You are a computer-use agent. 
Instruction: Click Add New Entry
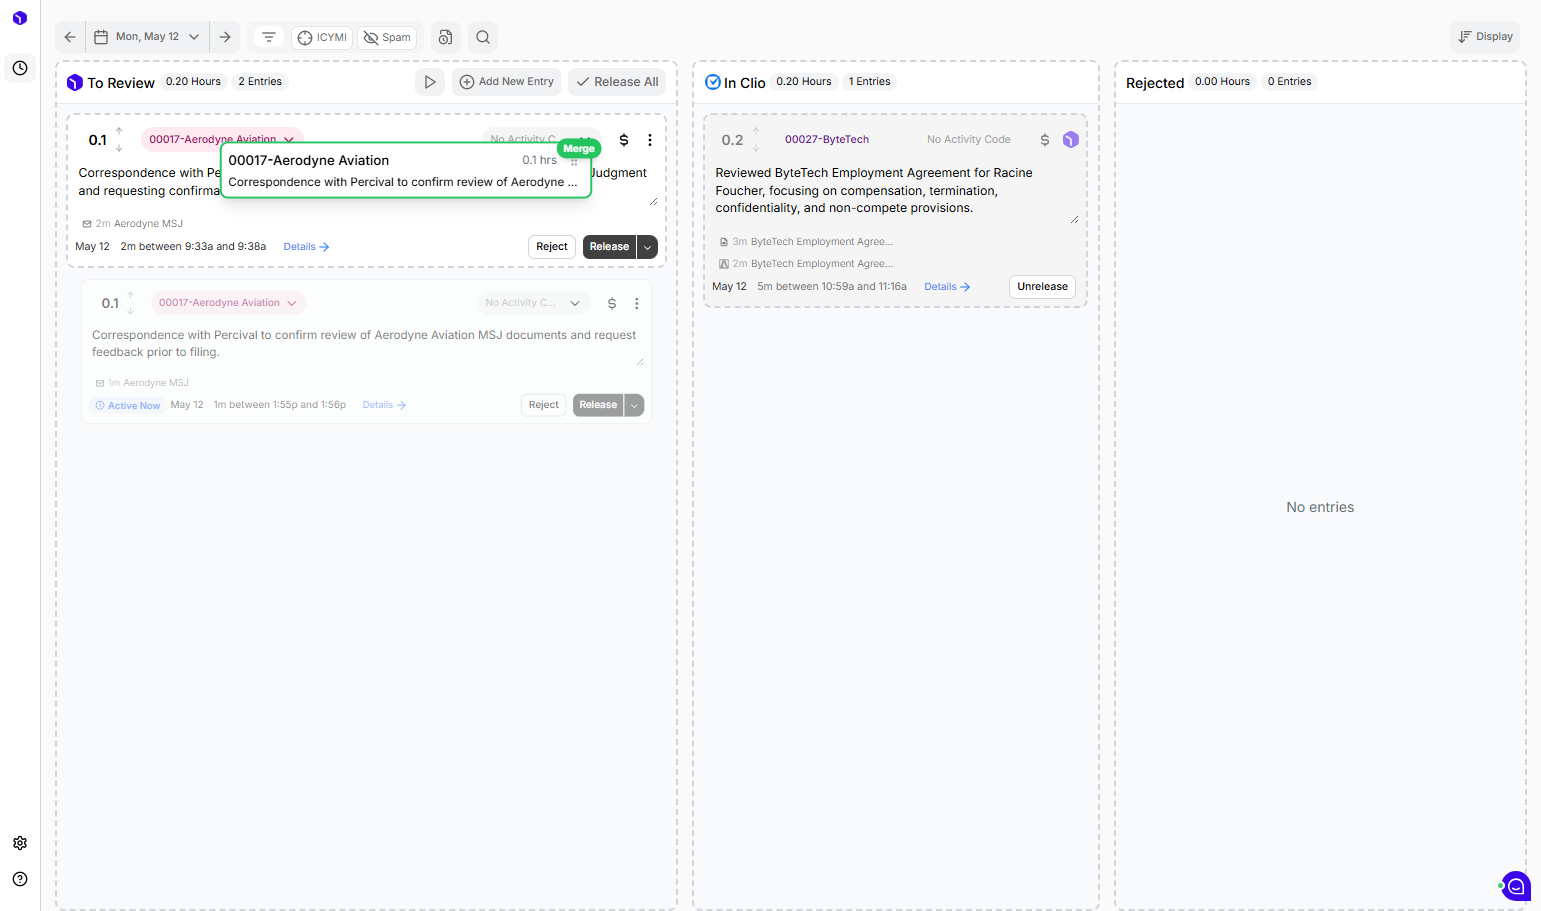(x=508, y=82)
